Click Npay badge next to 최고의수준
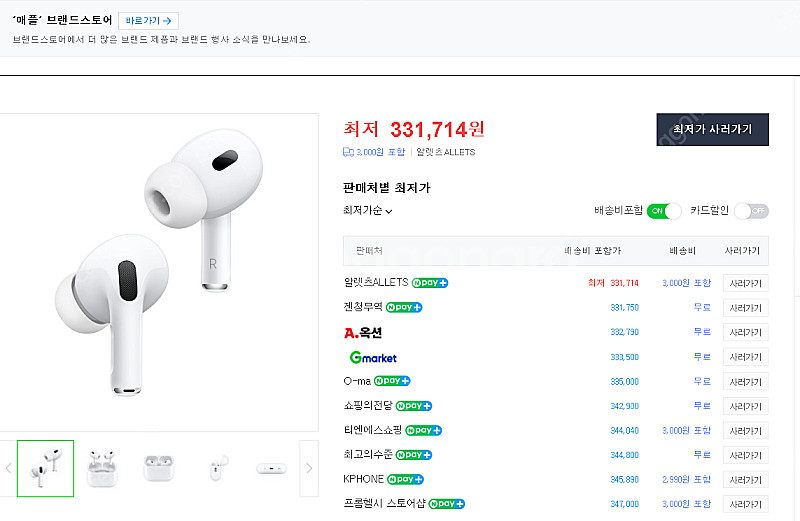The height and width of the screenshot is (521, 800). coord(414,455)
